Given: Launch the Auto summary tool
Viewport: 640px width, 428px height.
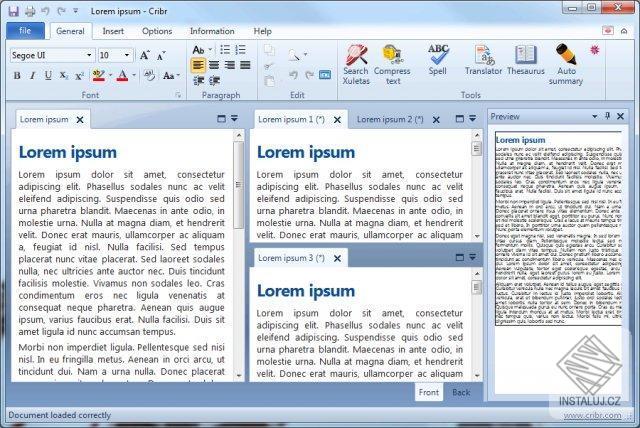Looking at the screenshot, I should pyautogui.click(x=566, y=64).
